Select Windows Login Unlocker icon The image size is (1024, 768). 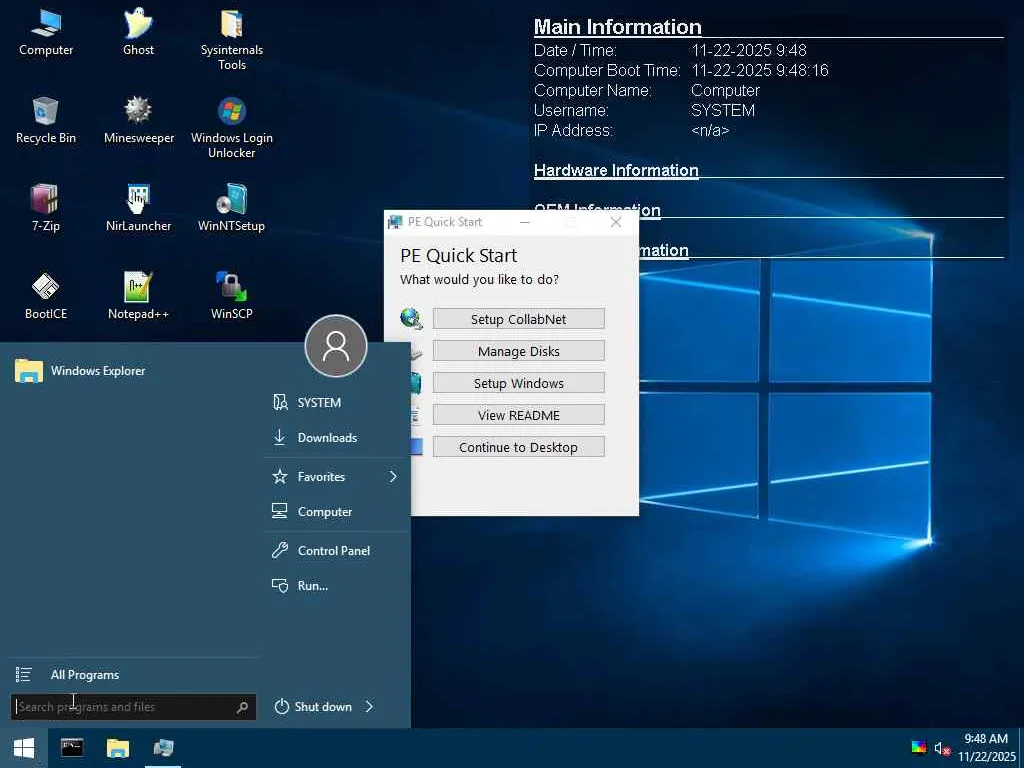click(232, 127)
